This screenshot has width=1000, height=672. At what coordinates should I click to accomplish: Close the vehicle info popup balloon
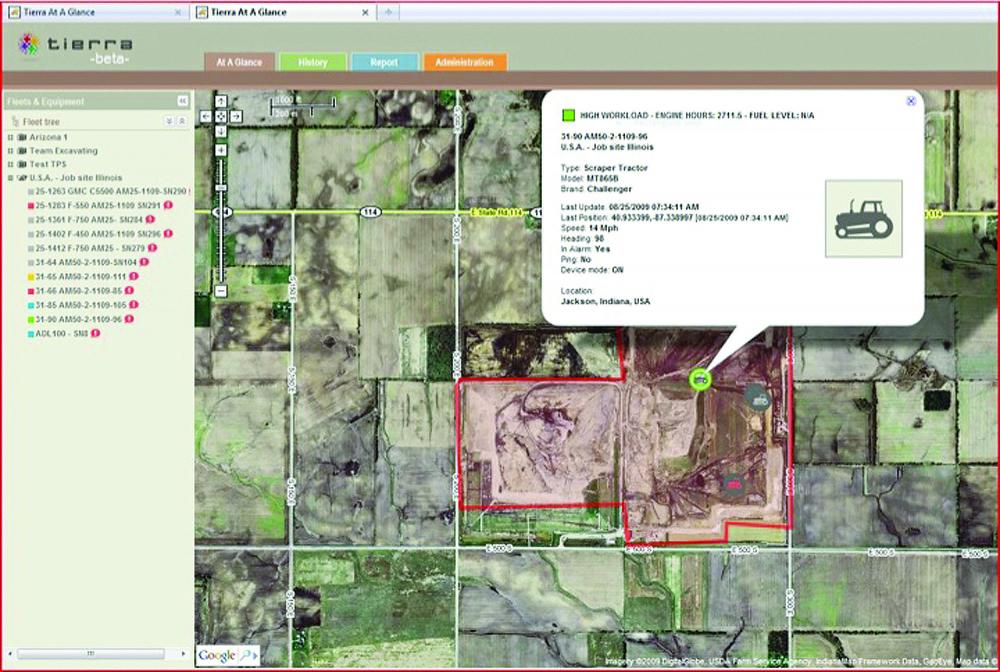coord(910,101)
